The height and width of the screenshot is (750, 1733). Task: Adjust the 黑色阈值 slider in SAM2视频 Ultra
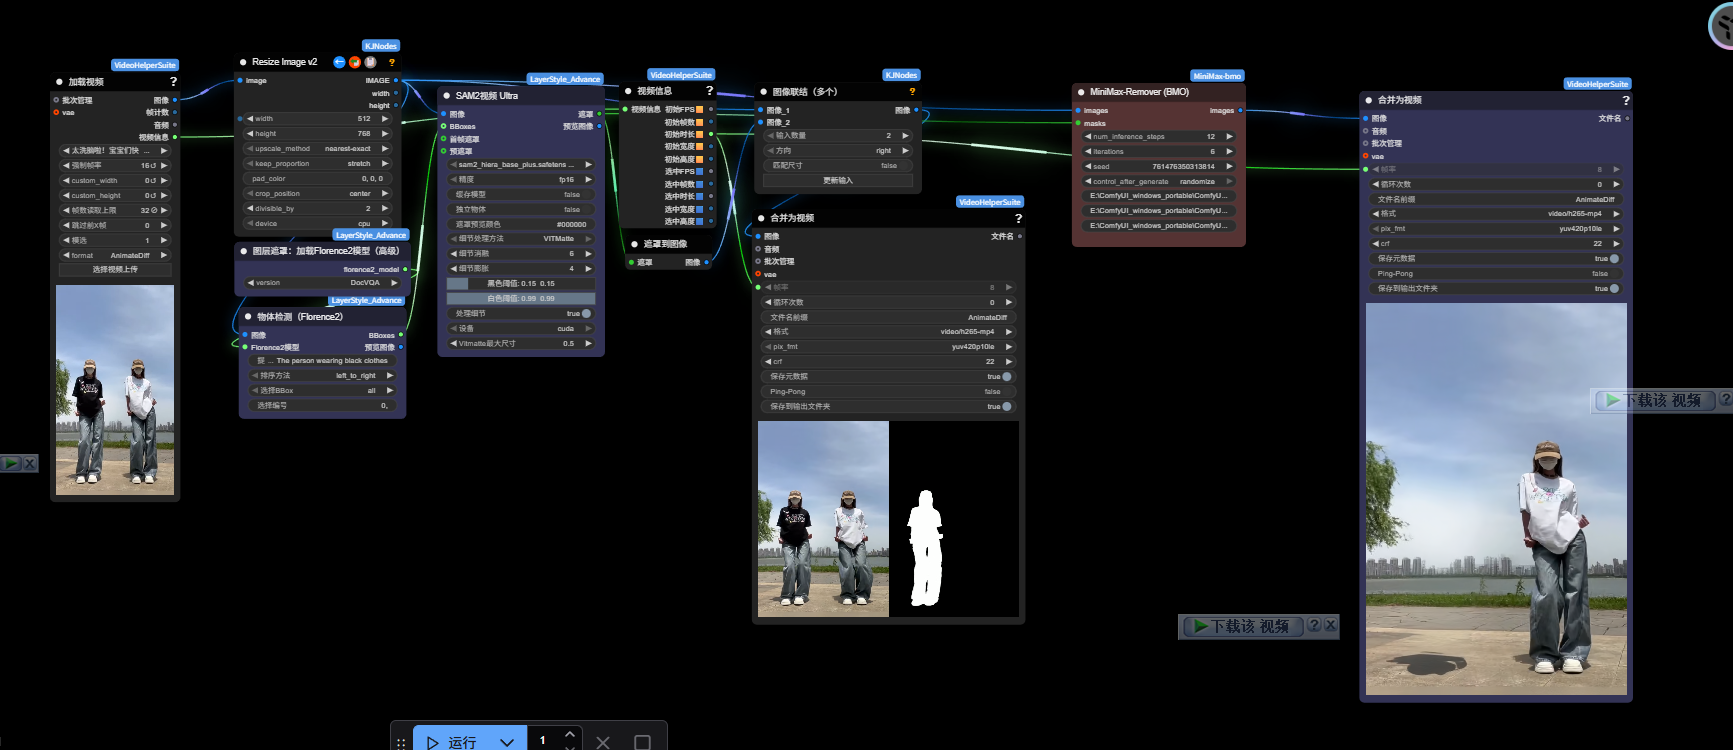click(521, 284)
